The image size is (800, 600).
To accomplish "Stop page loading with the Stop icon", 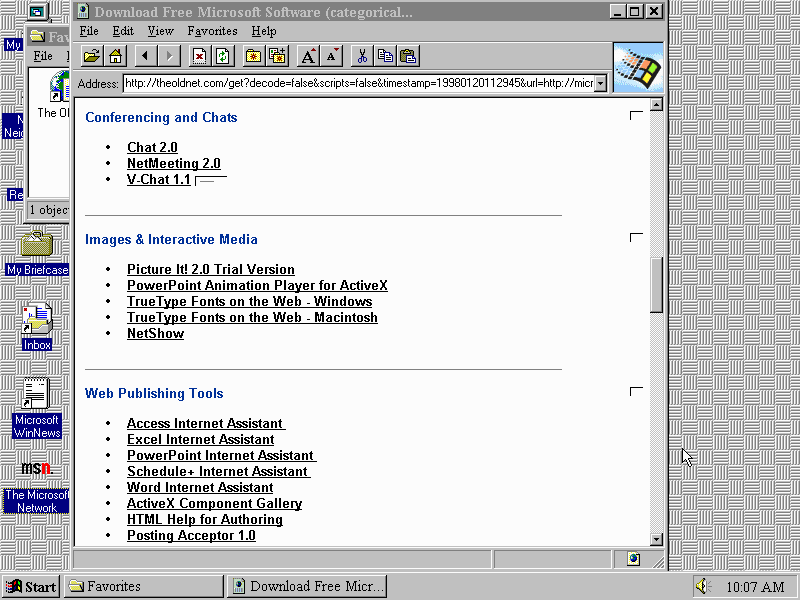I will (200, 56).
